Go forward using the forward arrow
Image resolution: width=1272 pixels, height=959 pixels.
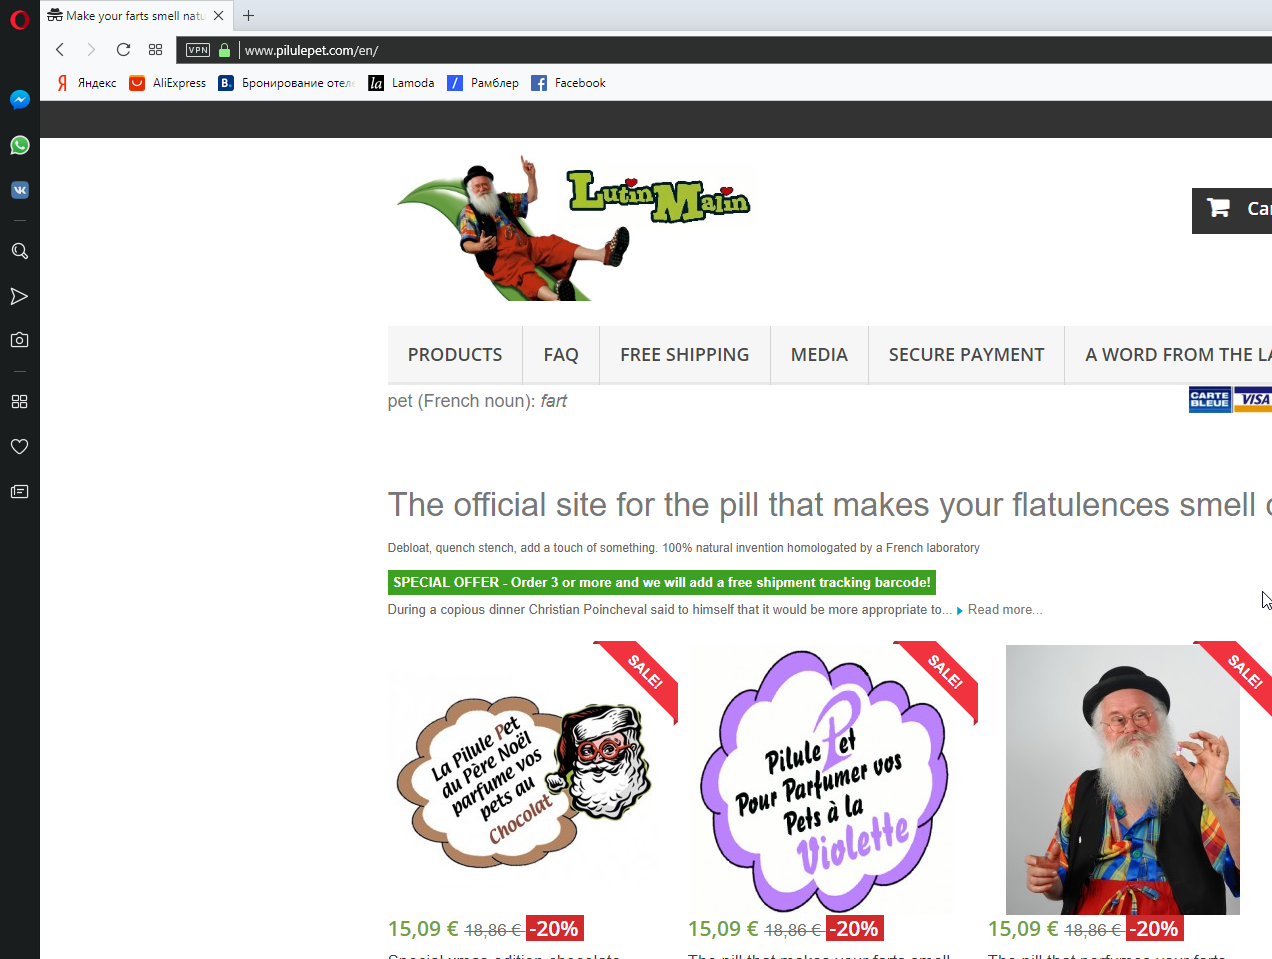point(91,50)
